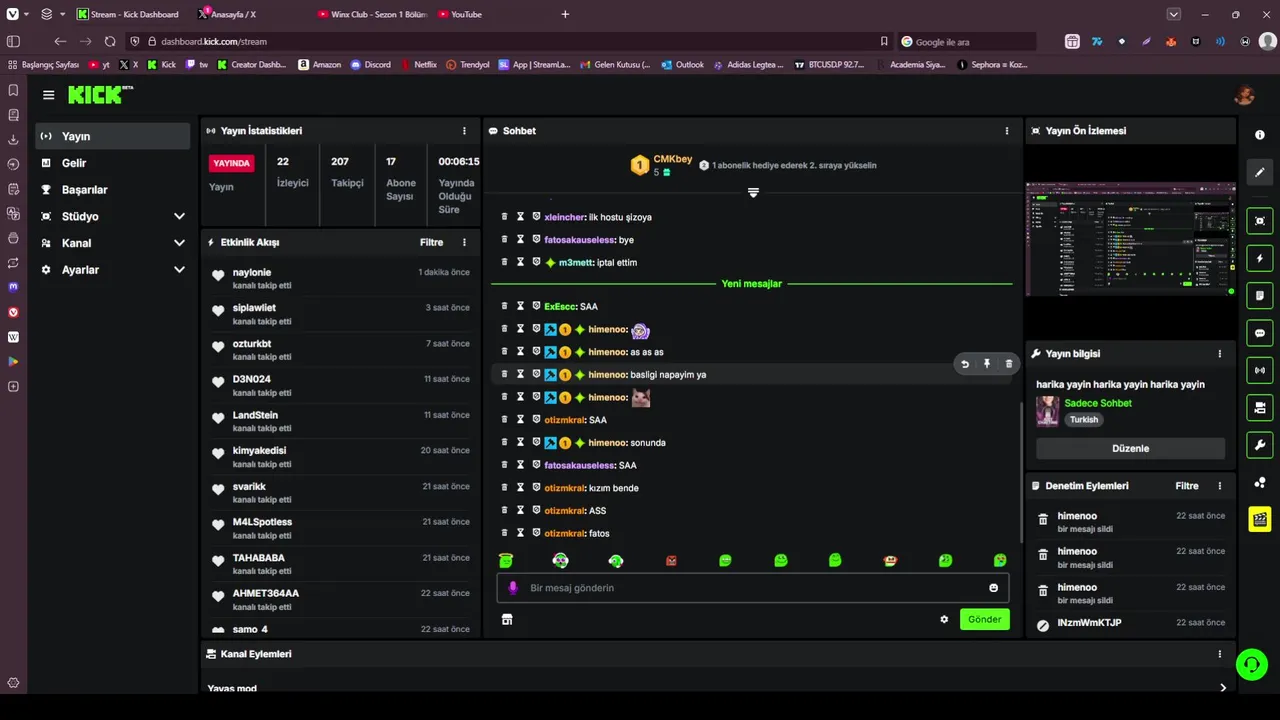Screen dimensions: 1280x720
Task: Open options menu of Etkinlik Akışı panel
Action: pyautogui.click(x=464, y=242)
